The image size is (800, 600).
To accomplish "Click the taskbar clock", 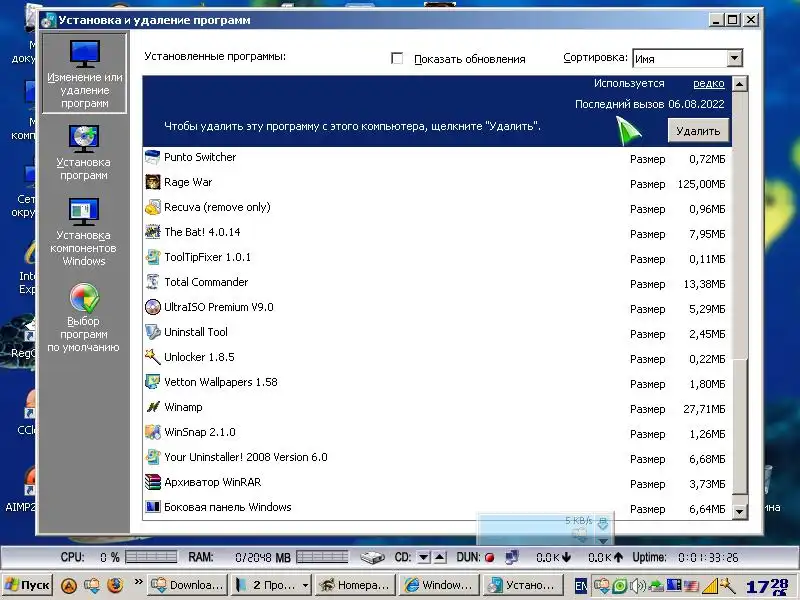I will point(768,586).
